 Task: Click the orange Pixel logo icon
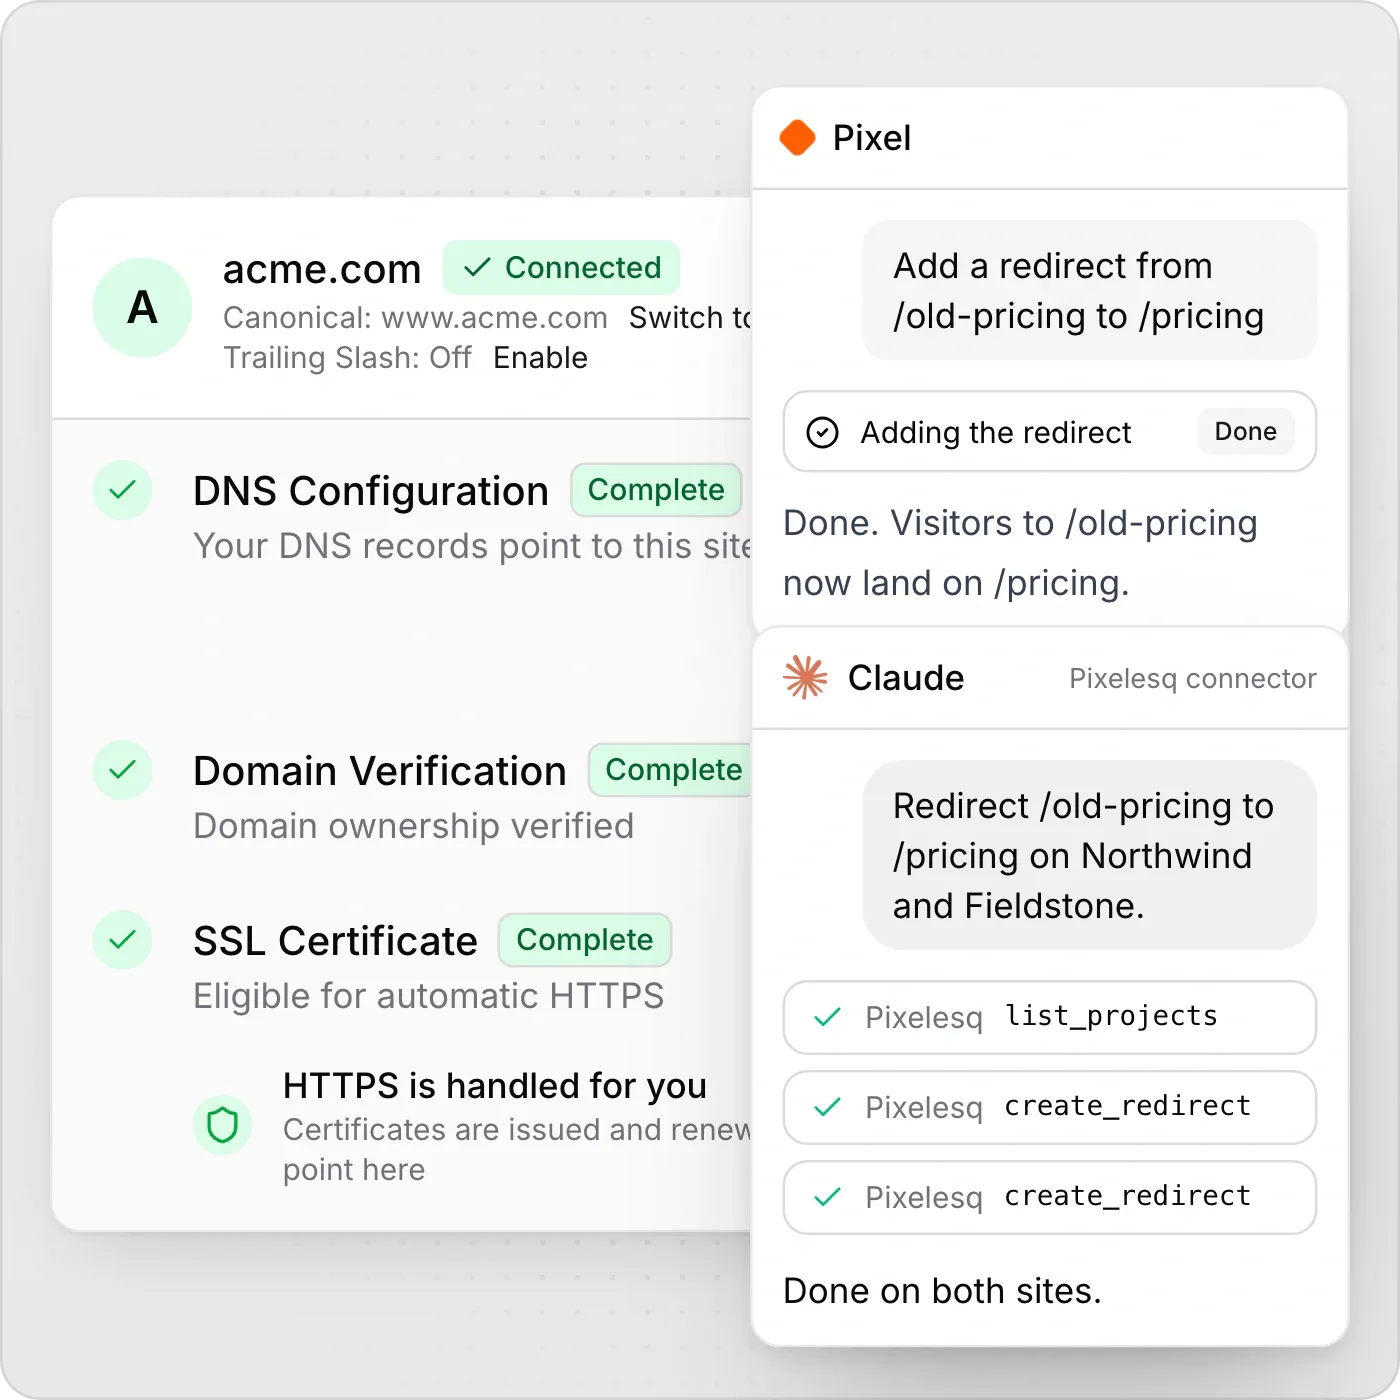click(x=797, y=138)
